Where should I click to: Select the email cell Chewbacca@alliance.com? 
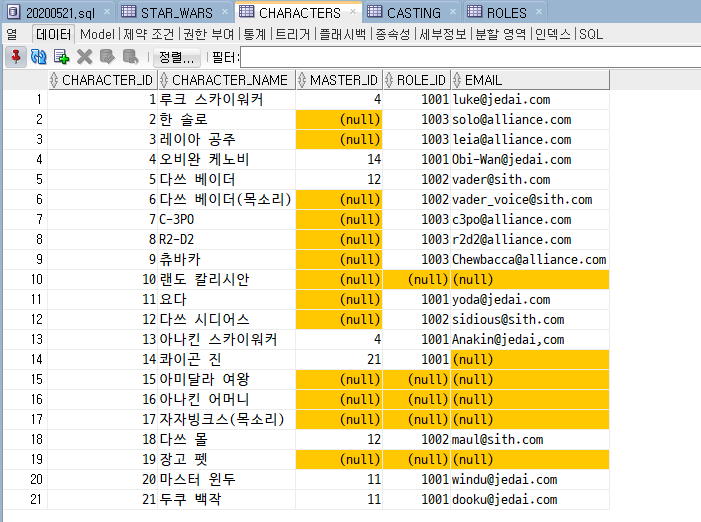529,259
